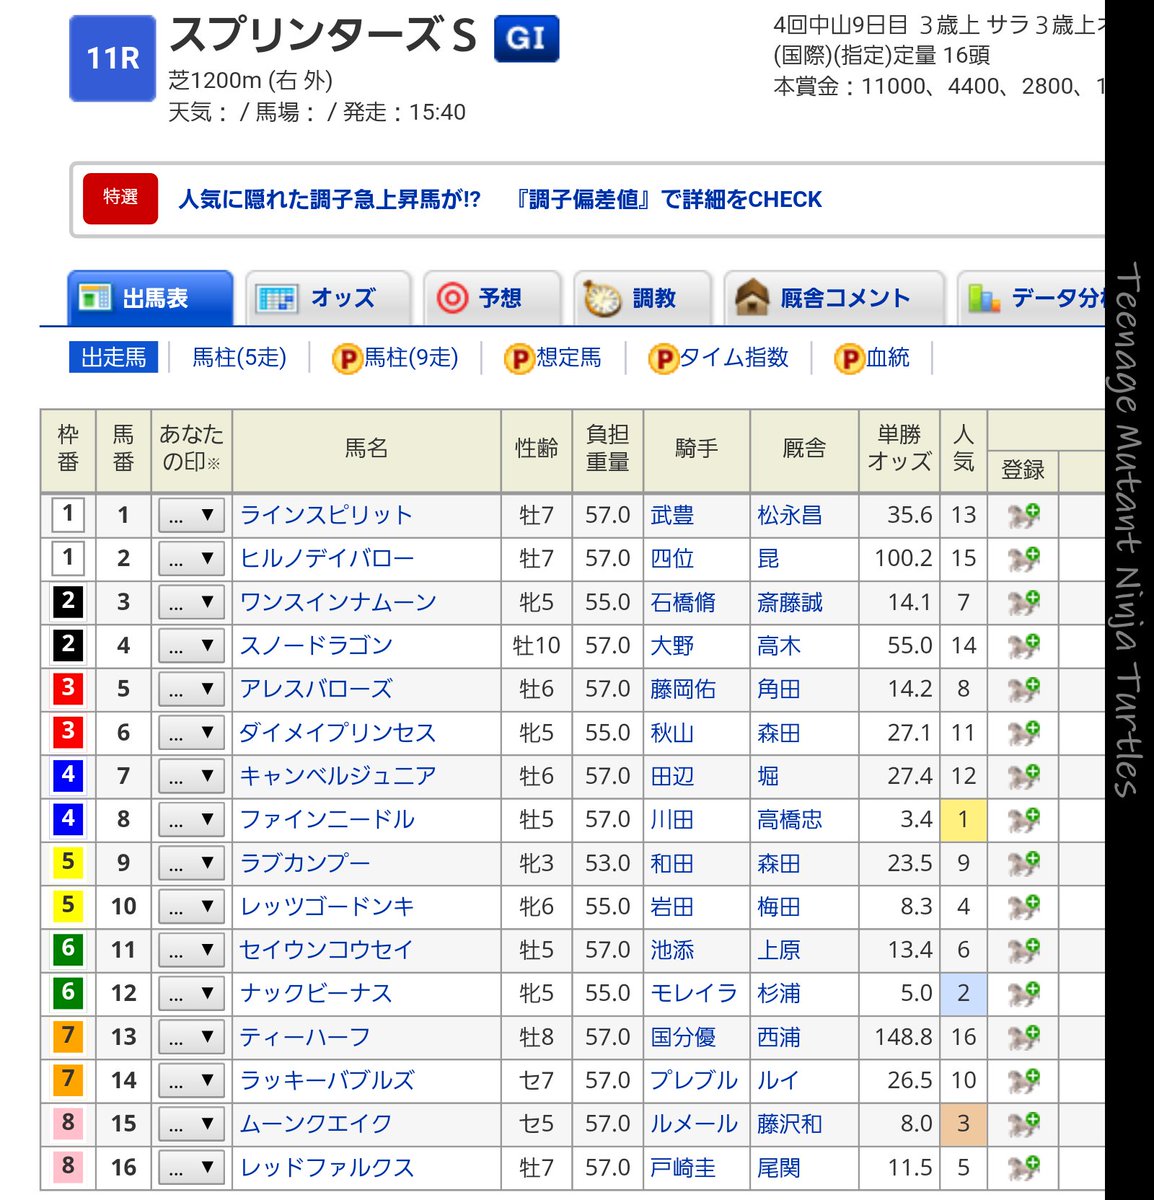Viewport: 1154px width, 1200px height.
Task: Open trainer link 高橋忠
Action: pyautogui.click(x=790, y=820)
